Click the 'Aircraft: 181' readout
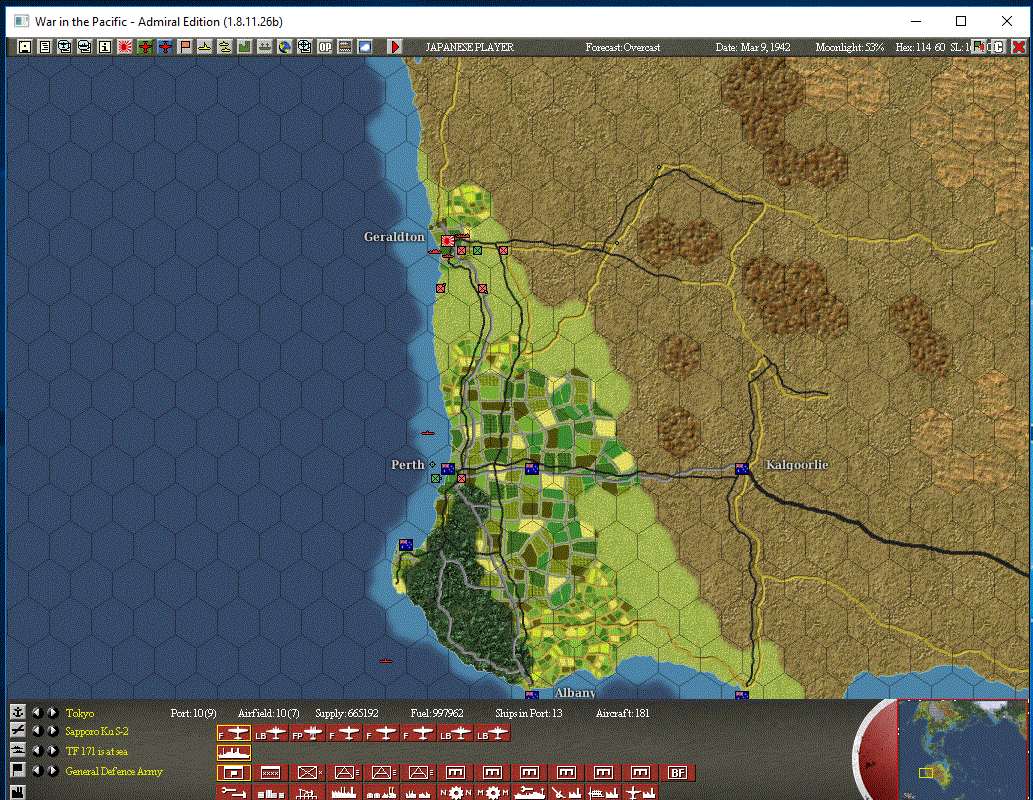 [623, 713]
